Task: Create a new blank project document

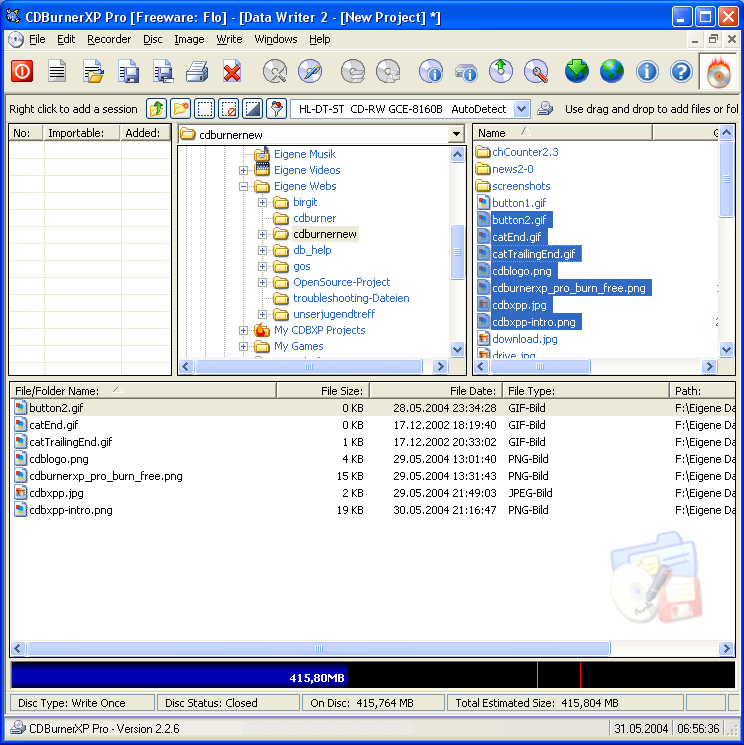Action: (57, 72)
